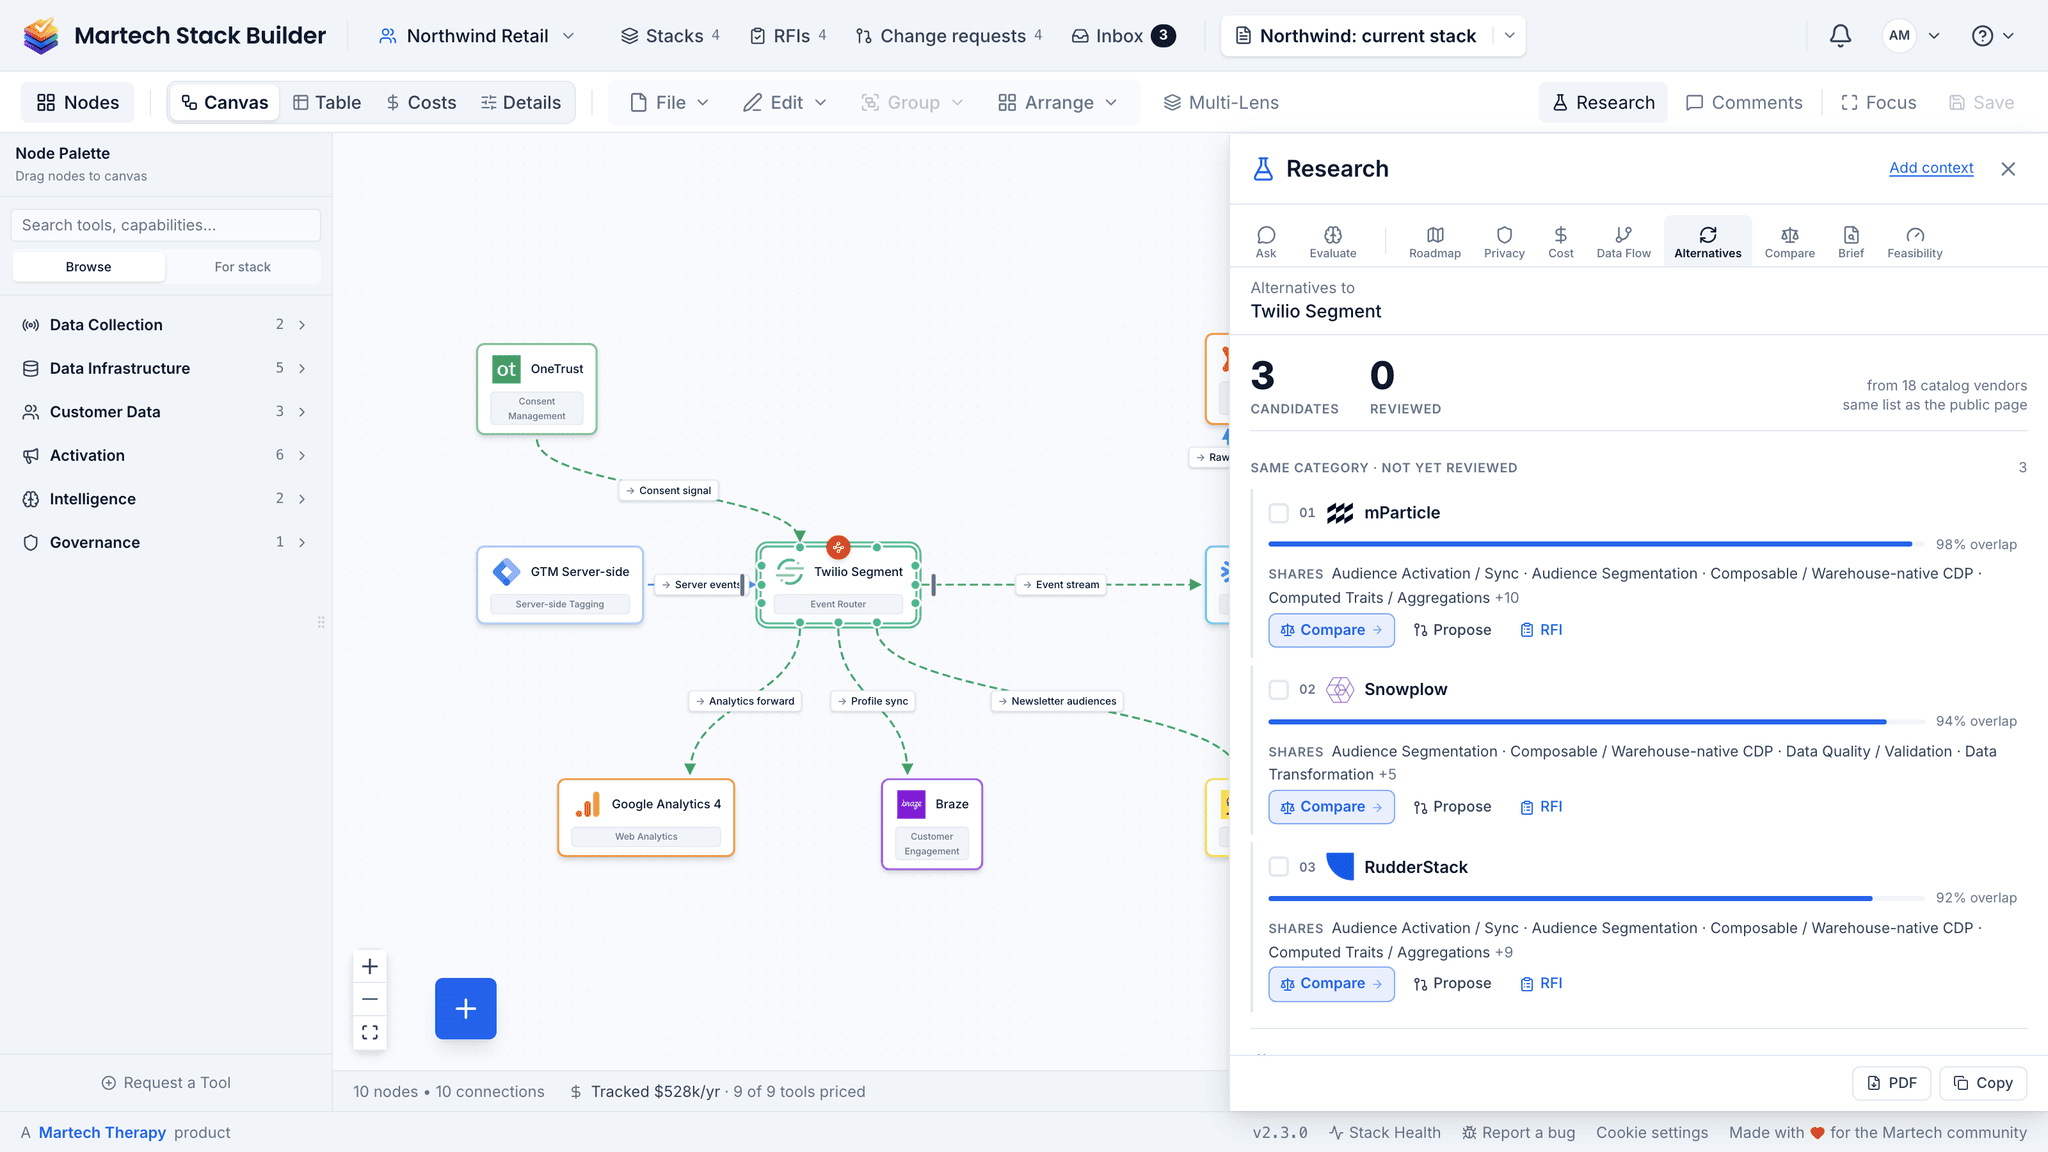The width and height of the screenshot is (2048, 1152).
Task: Open the Change requests section
Action: tap(948, 36)
